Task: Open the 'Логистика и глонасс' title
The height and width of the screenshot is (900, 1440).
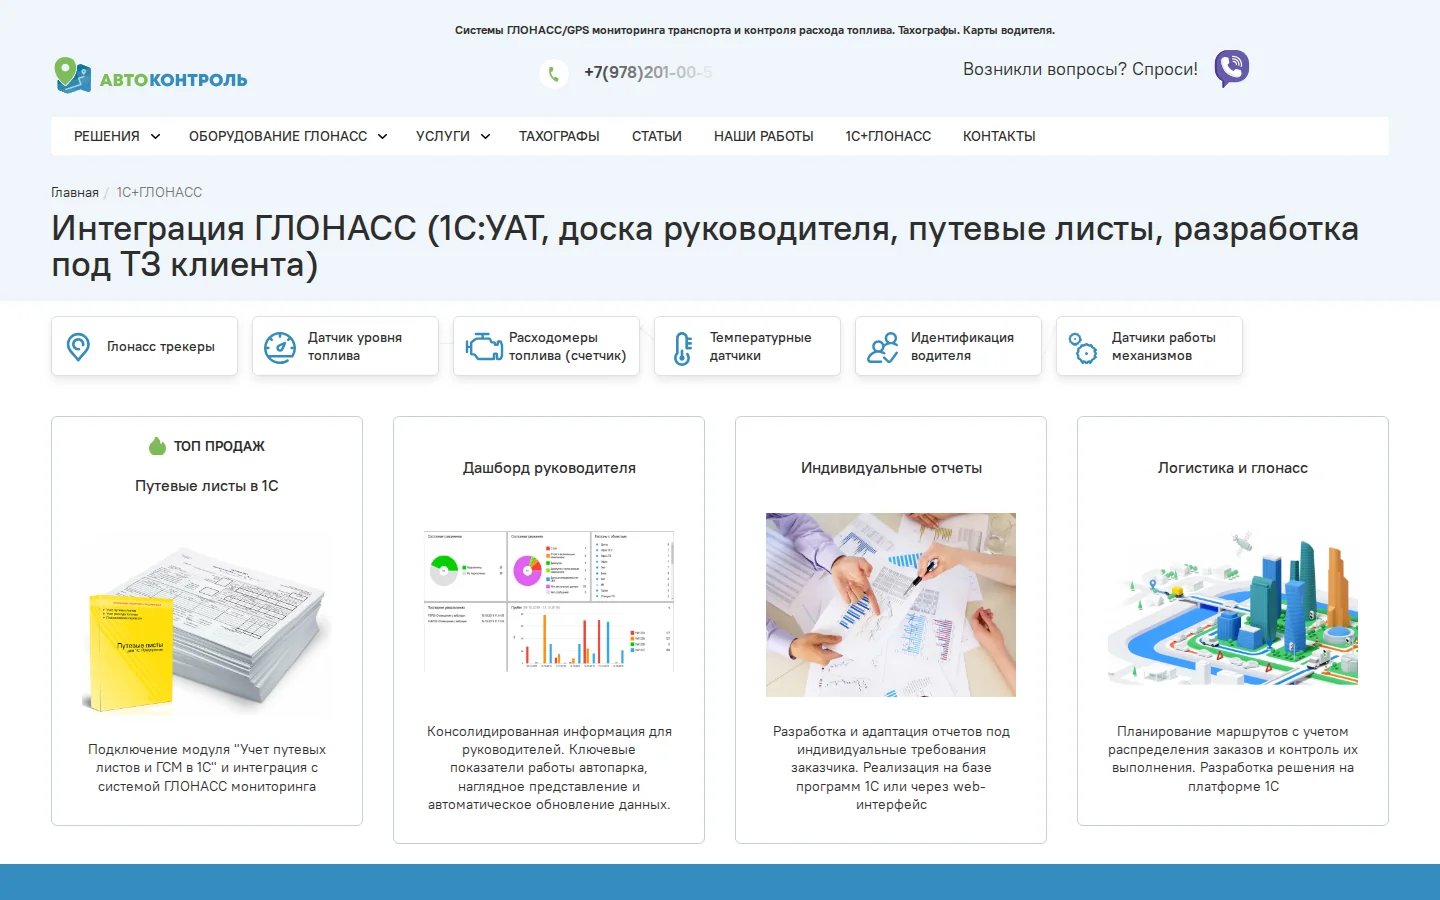Action: coord(1233,468)
